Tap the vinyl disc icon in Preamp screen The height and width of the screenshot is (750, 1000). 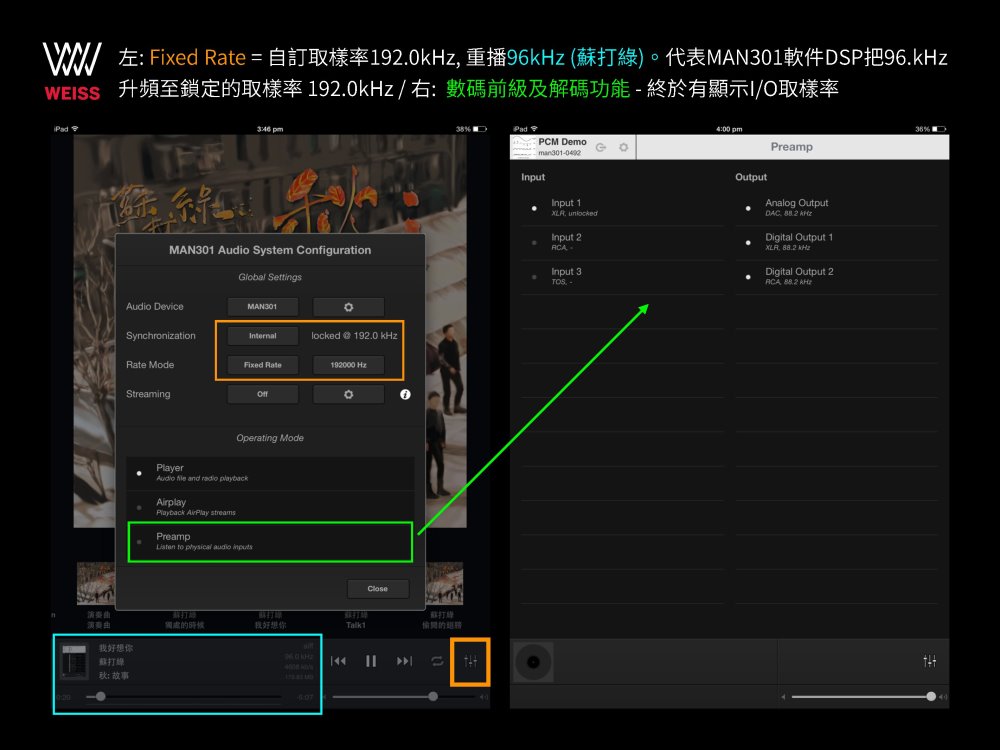click(x=533, y=662)
